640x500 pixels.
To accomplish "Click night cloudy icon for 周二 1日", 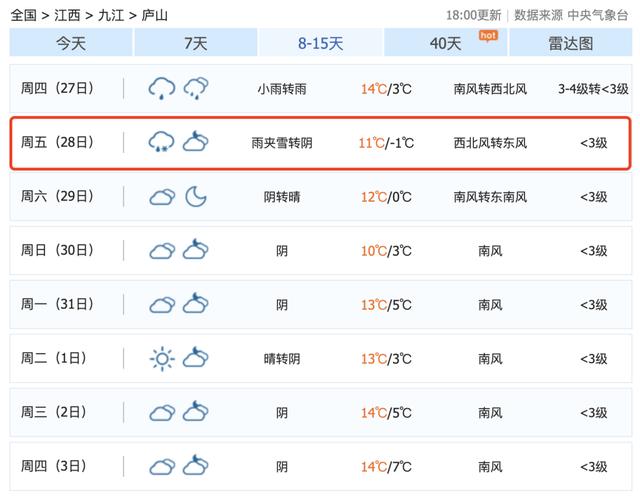I will click(196, 357).
